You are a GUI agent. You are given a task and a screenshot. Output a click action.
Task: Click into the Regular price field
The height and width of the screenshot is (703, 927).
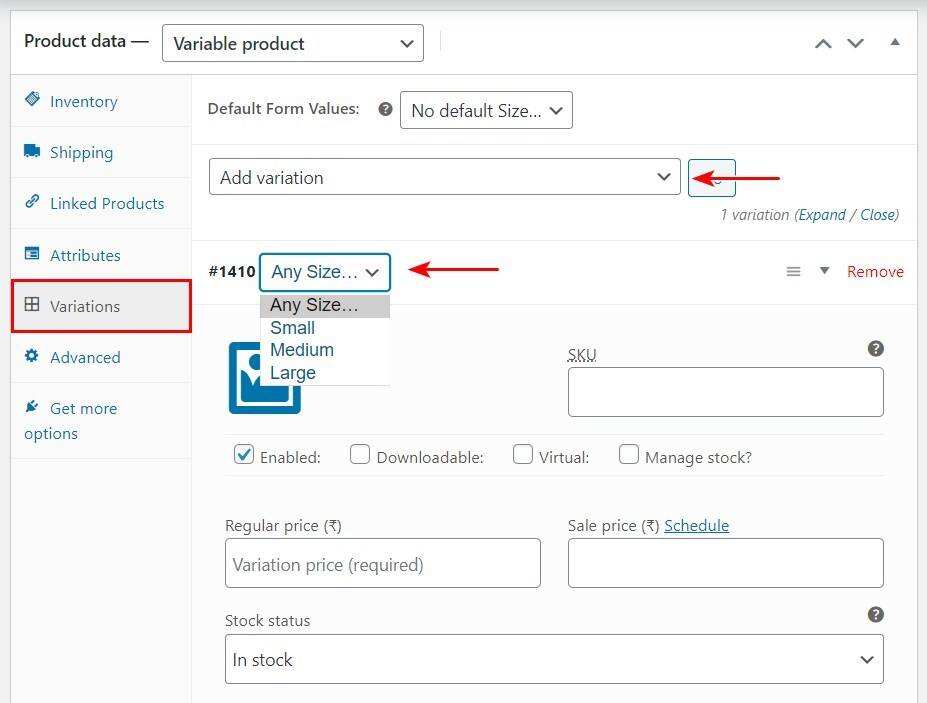click(382, 564)
